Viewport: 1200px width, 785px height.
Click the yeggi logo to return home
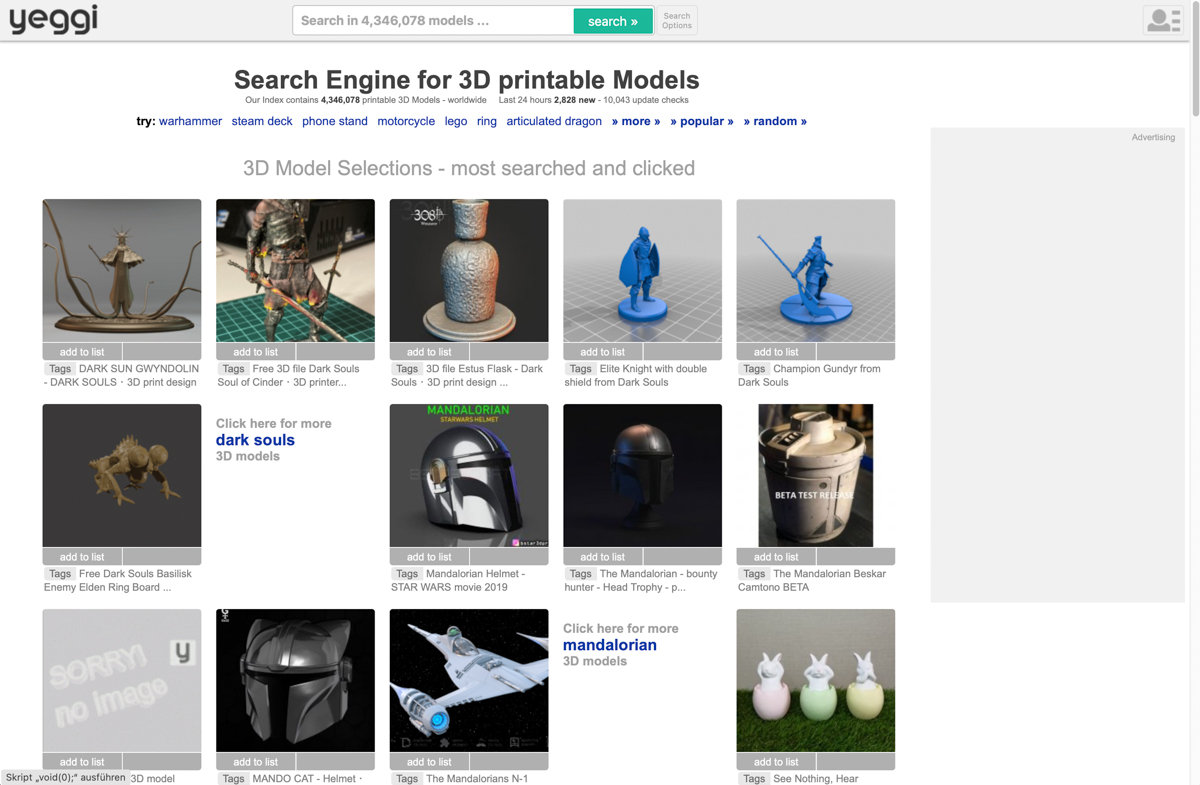pyautogui.click(x=52, y=19)
